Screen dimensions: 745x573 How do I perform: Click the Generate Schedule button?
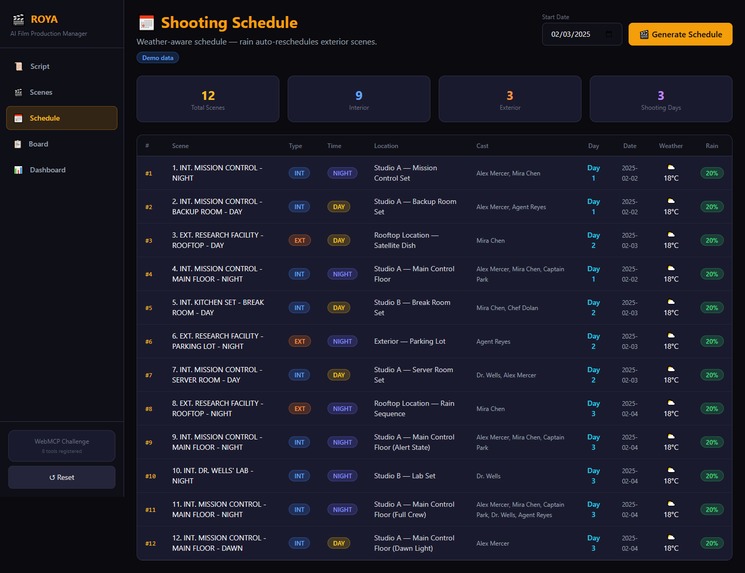(680, 34)
